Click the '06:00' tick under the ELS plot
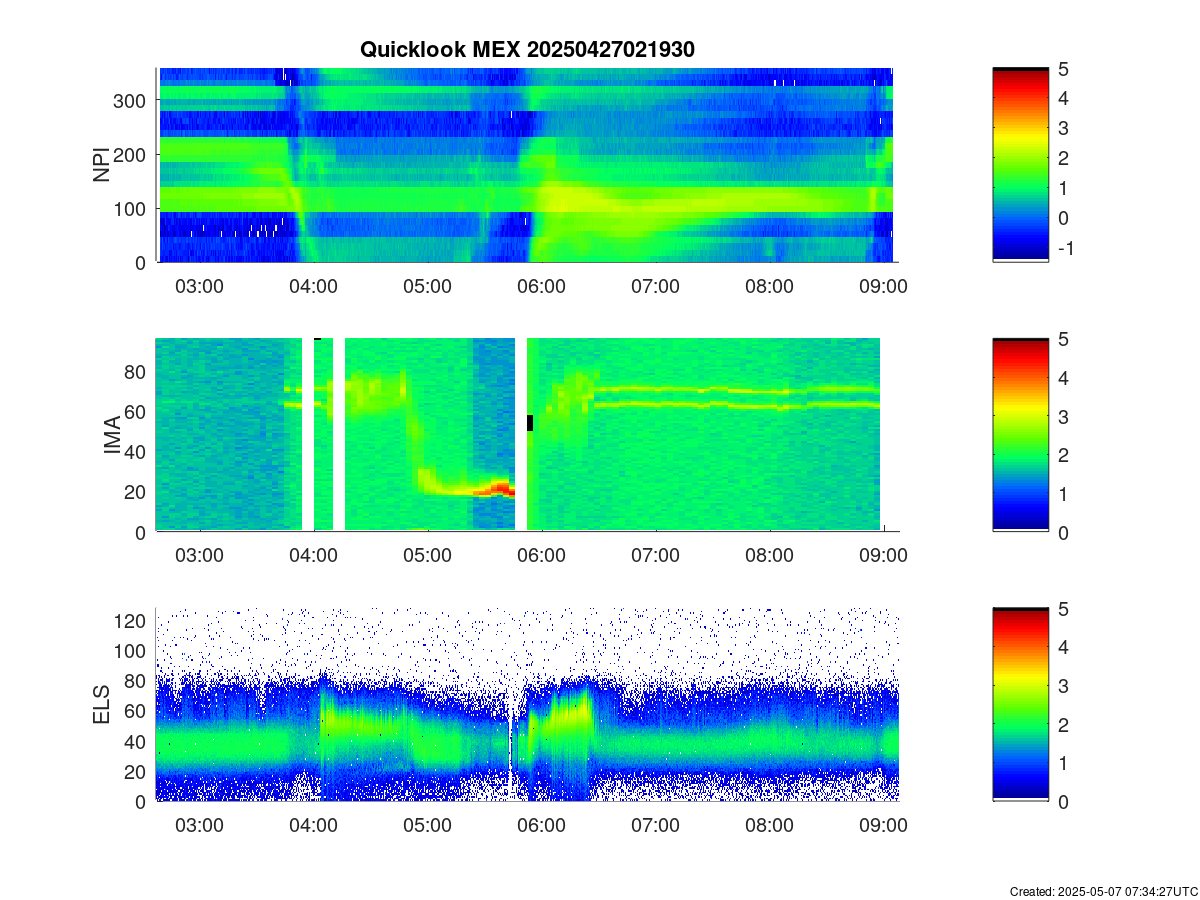 pos(541,825)
